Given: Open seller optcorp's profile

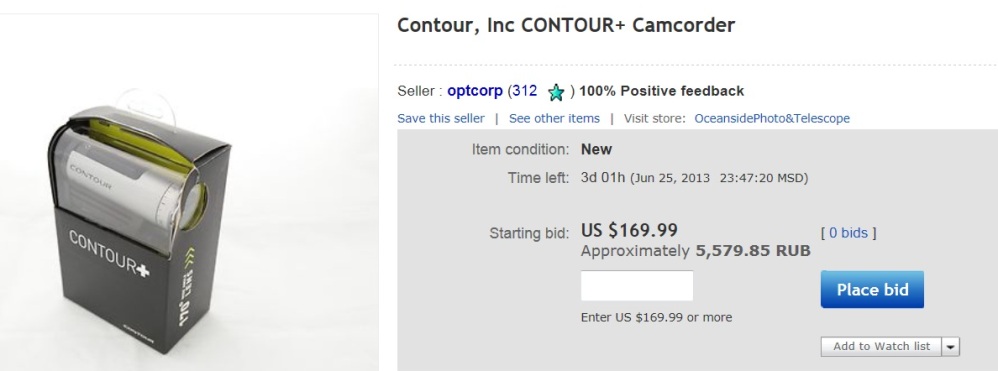Looking at the screenshot, I should [475, 91].
